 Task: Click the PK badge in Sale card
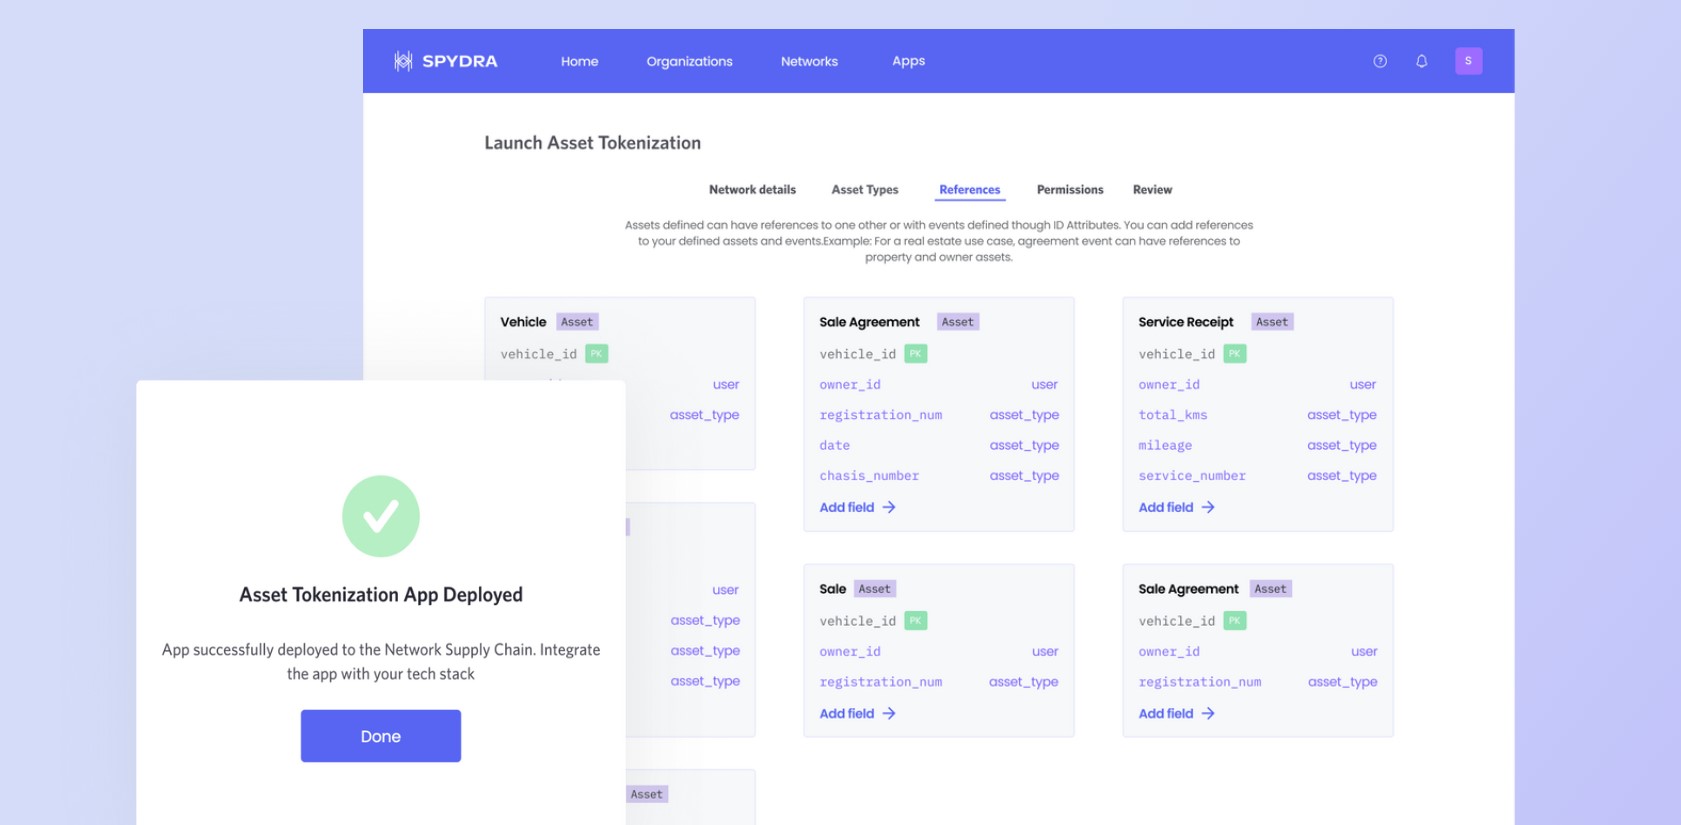[915, 621]
